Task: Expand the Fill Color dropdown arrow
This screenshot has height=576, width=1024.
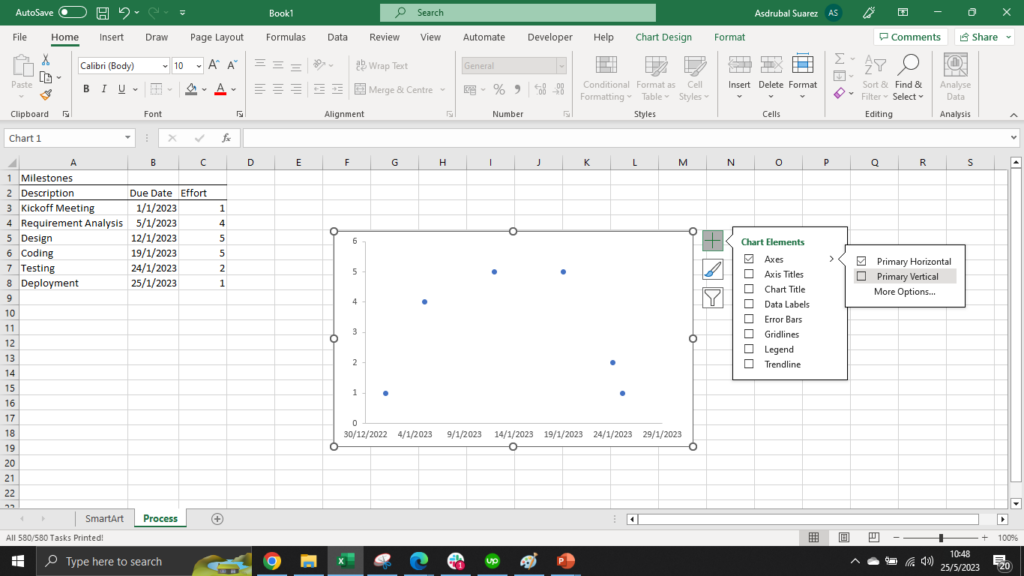Action: point(203,89)
